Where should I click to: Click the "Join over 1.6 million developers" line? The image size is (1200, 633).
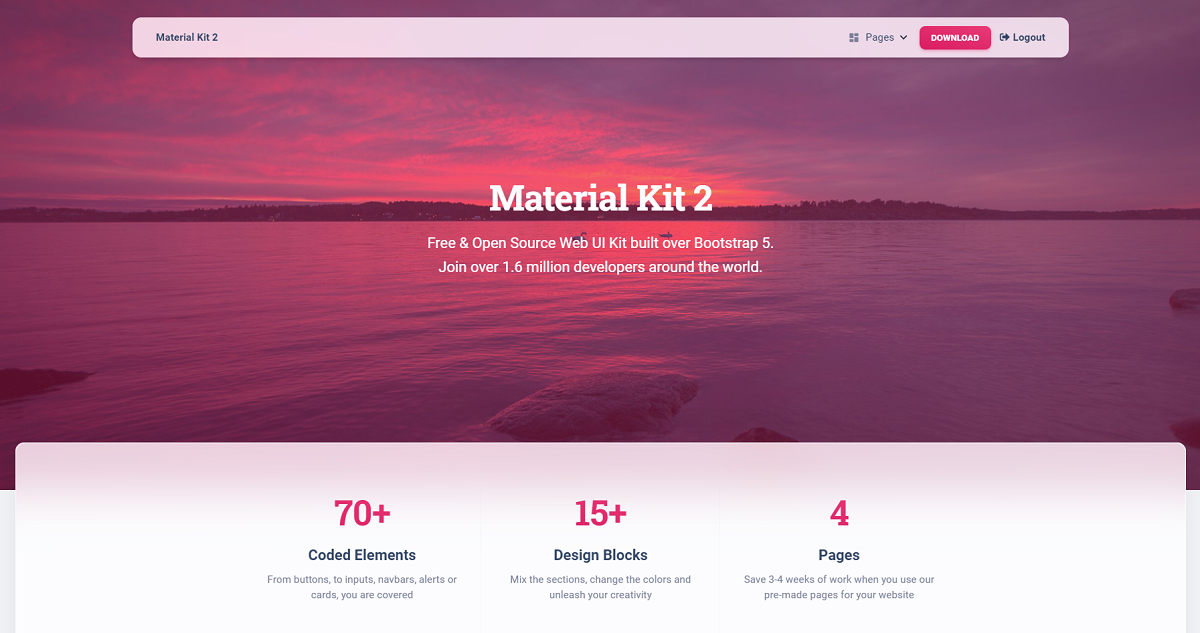coord(600,267)
